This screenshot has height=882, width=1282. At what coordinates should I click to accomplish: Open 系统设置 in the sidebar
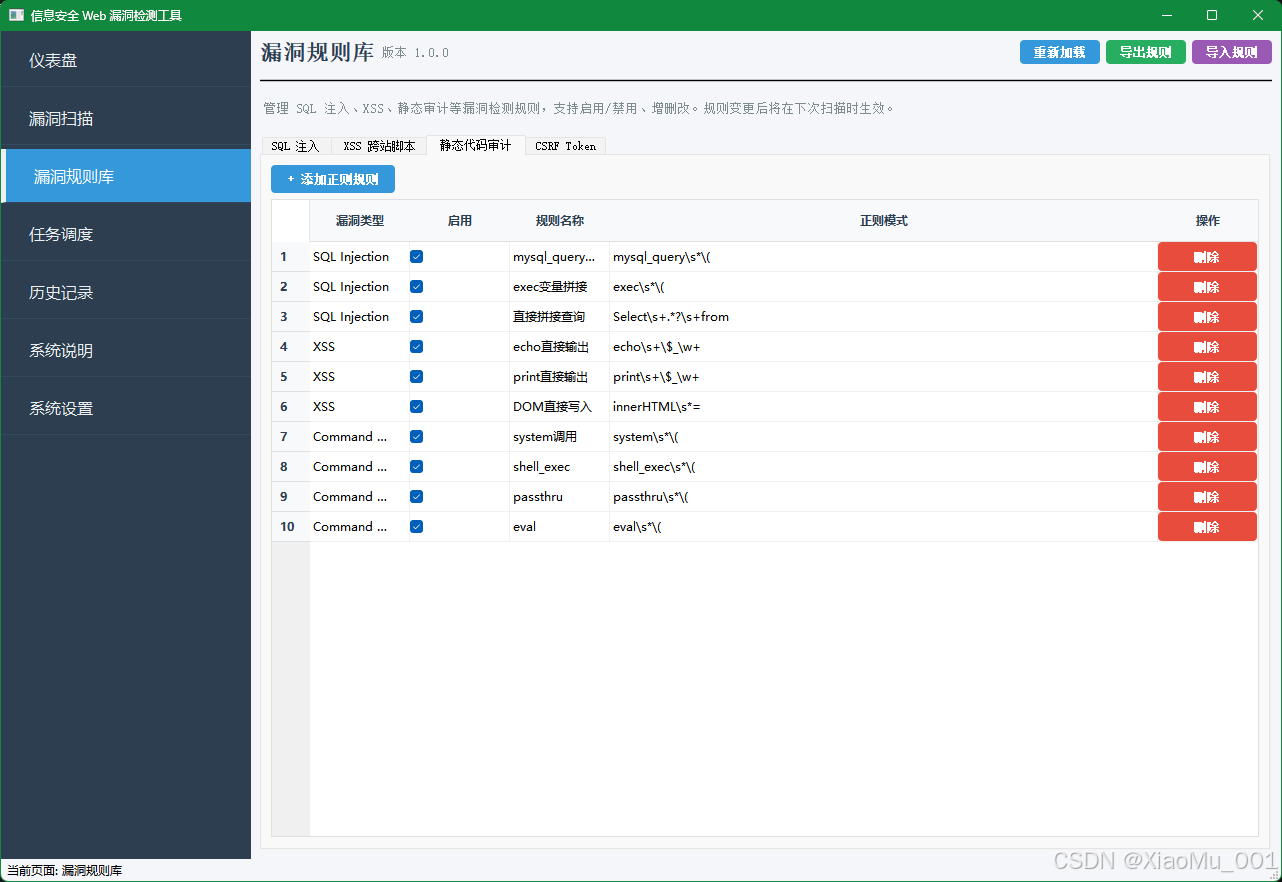(125, 409)
